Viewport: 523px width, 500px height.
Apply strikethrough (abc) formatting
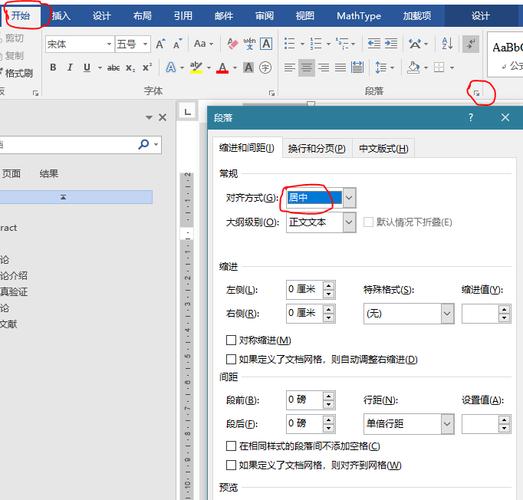[x=113, y=68]
